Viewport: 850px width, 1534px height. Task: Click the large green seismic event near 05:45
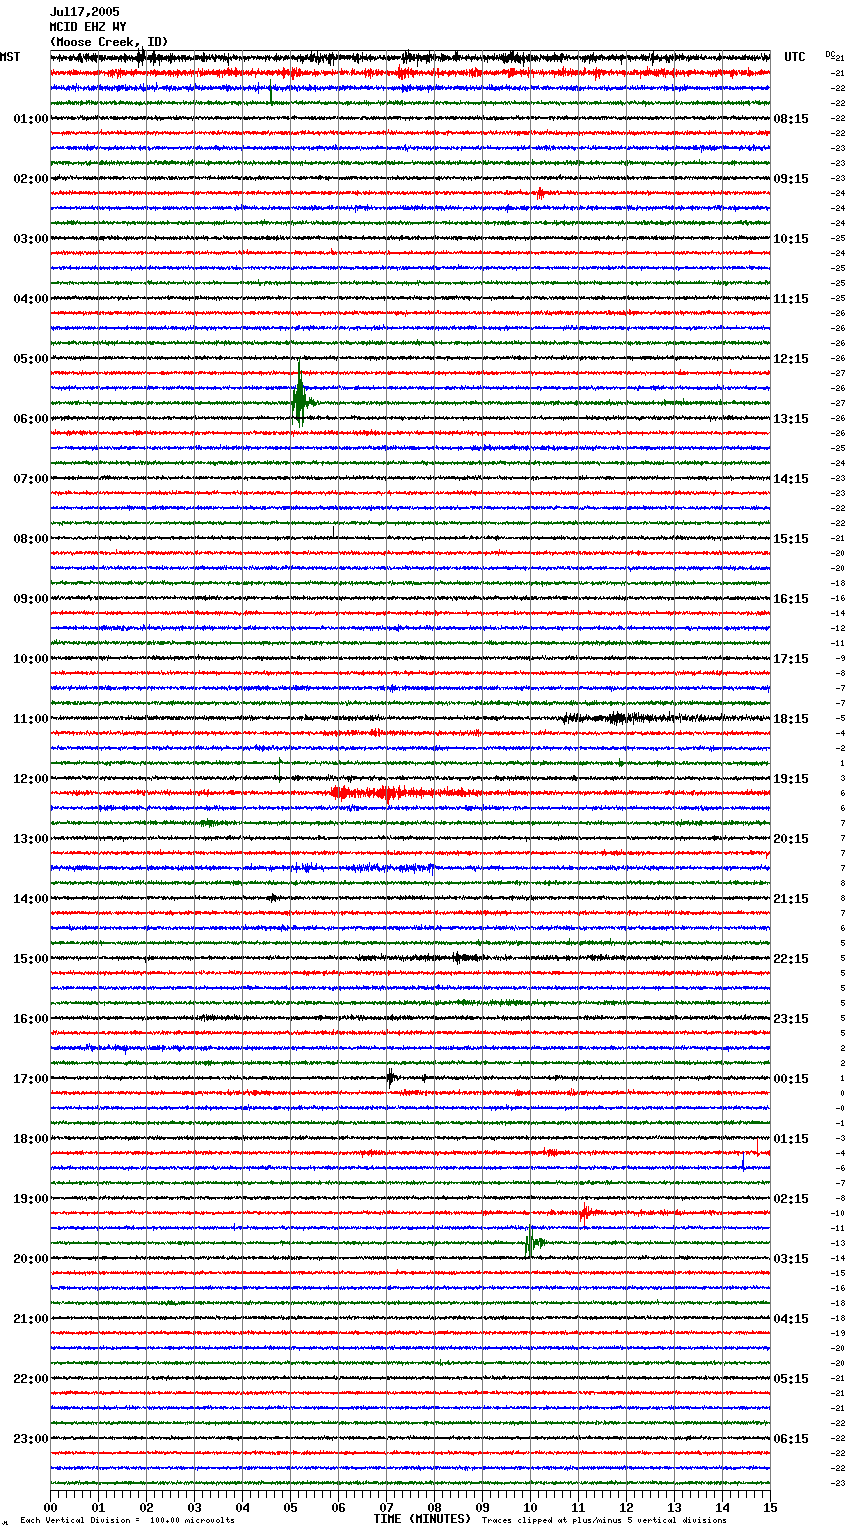pos(300,399)
